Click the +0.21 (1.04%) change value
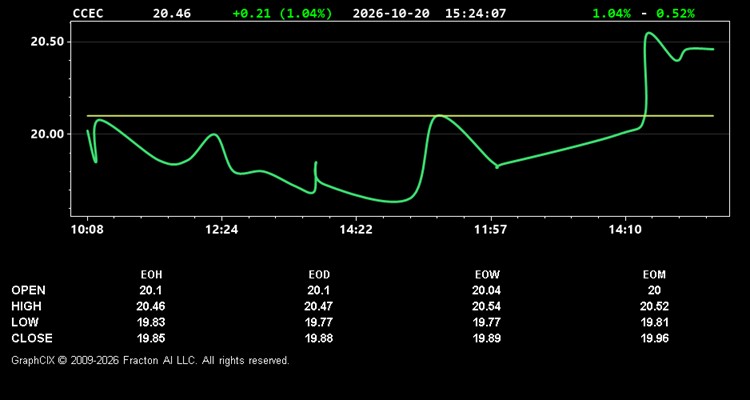This screenshot has height=400, width=750. coord(282,13)
